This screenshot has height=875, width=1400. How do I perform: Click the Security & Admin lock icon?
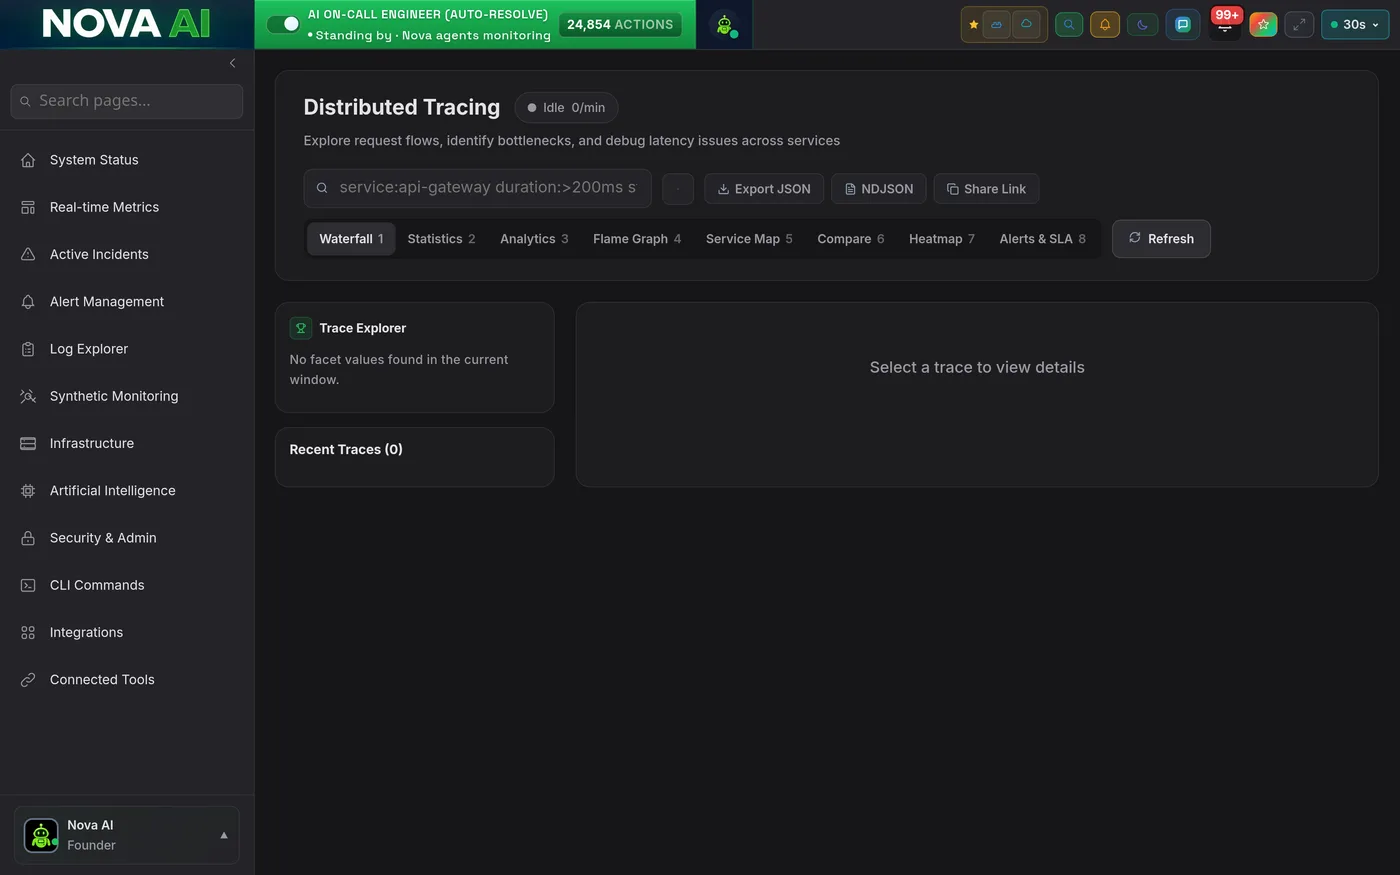(x=28, y=538)
